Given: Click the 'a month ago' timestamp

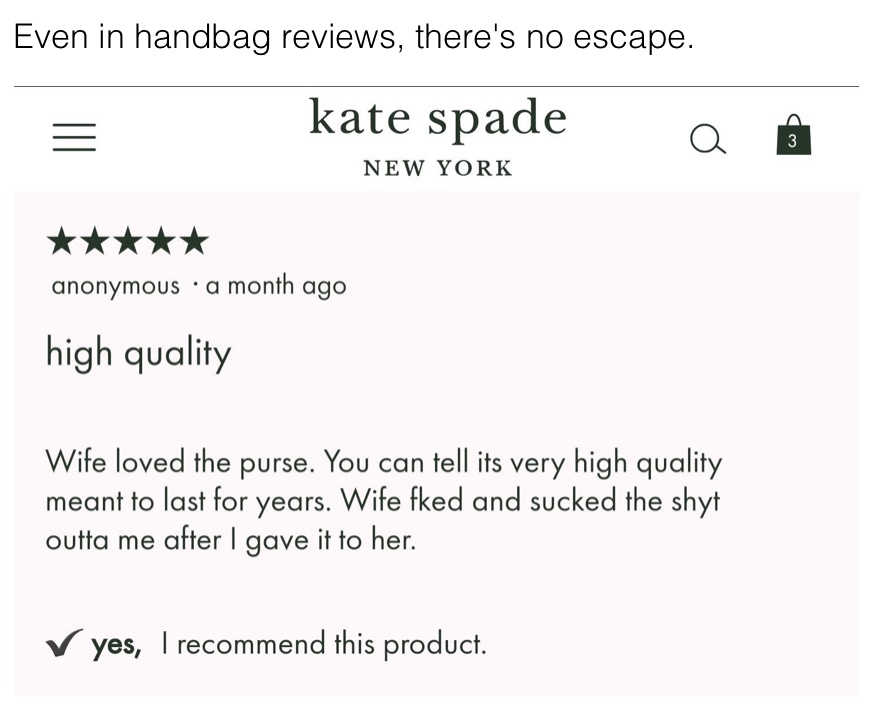Looking at the screenshot, I should click(x=276, y=285).
